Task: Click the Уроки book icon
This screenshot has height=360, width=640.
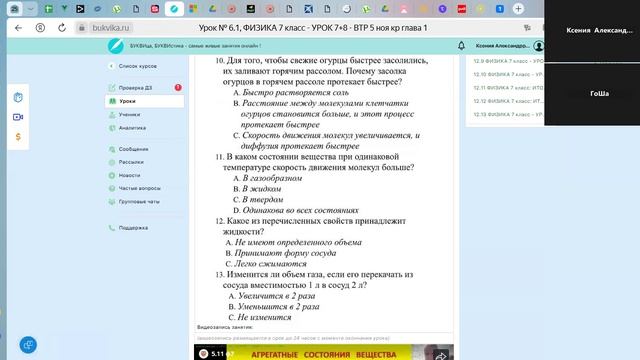Action: (x=112, y=101)
